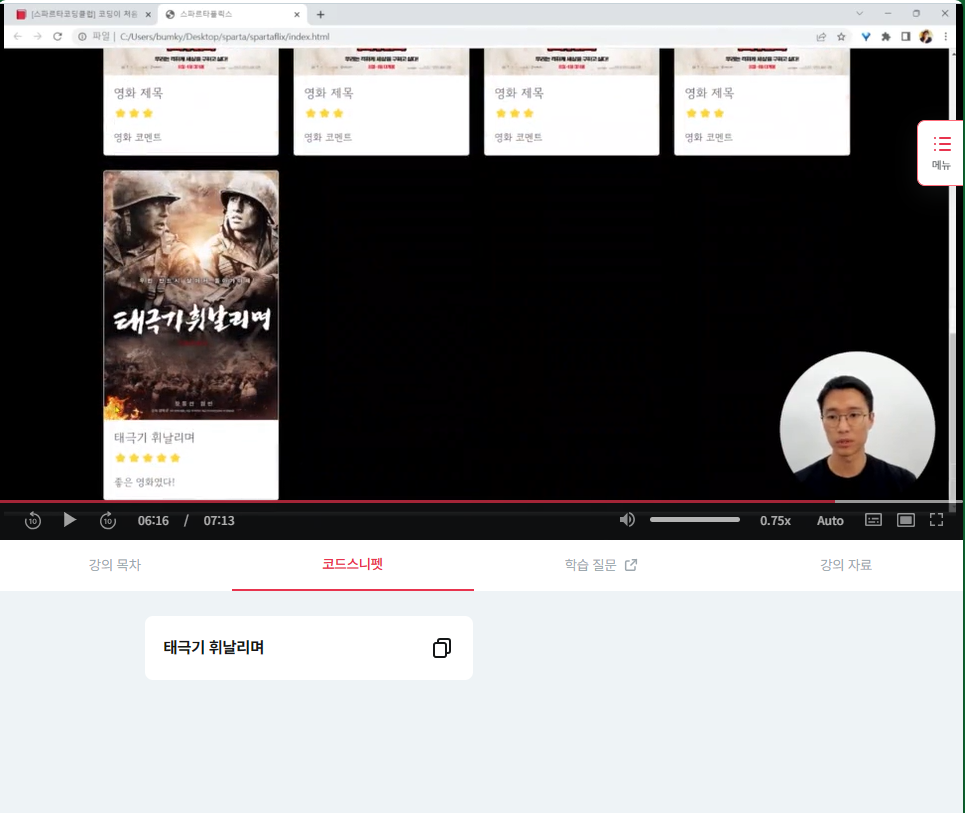
Task: Rewind the video 10 seconds
Action: click(x=33, y=521)
